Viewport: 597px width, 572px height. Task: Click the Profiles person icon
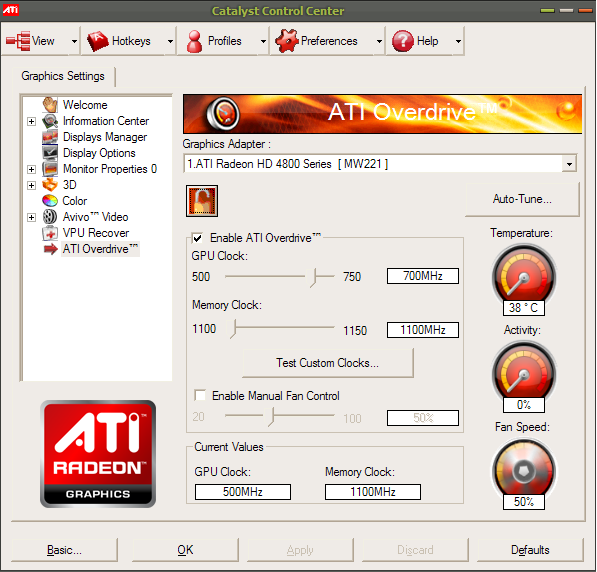point(195,41)
